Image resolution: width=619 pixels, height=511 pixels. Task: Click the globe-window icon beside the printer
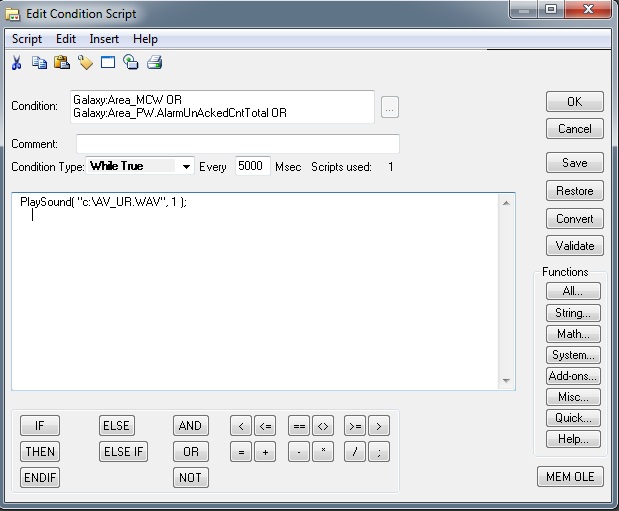[x=131, y=63]
